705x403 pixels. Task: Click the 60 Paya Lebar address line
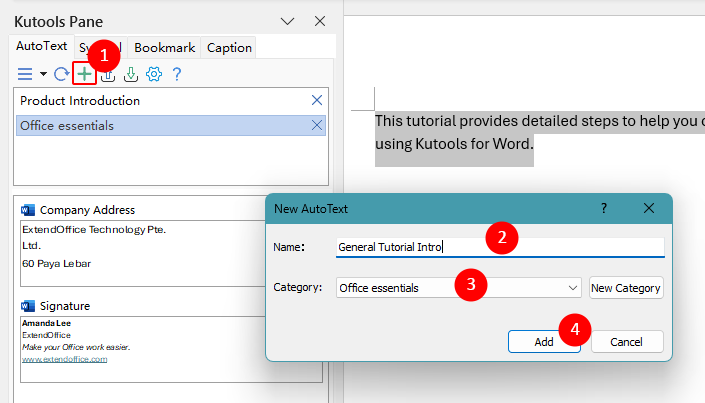(57, 264)
